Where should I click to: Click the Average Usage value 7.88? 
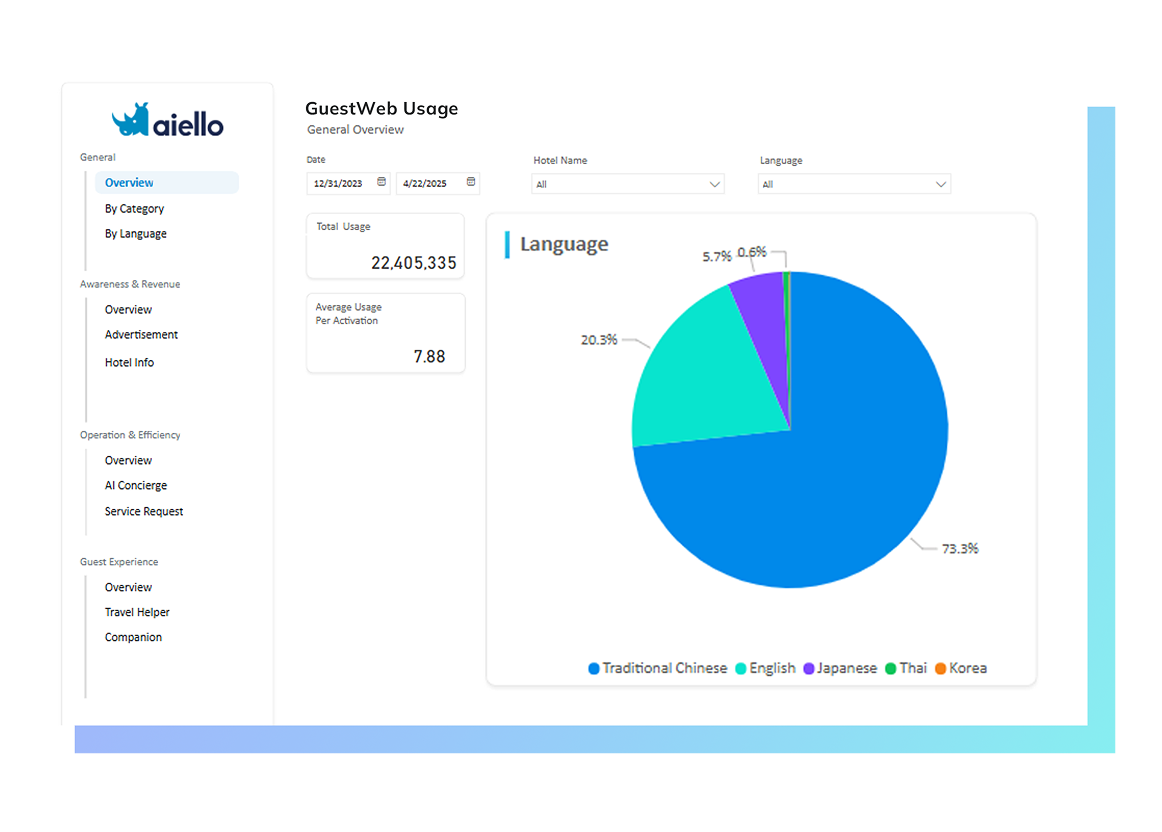429,356
